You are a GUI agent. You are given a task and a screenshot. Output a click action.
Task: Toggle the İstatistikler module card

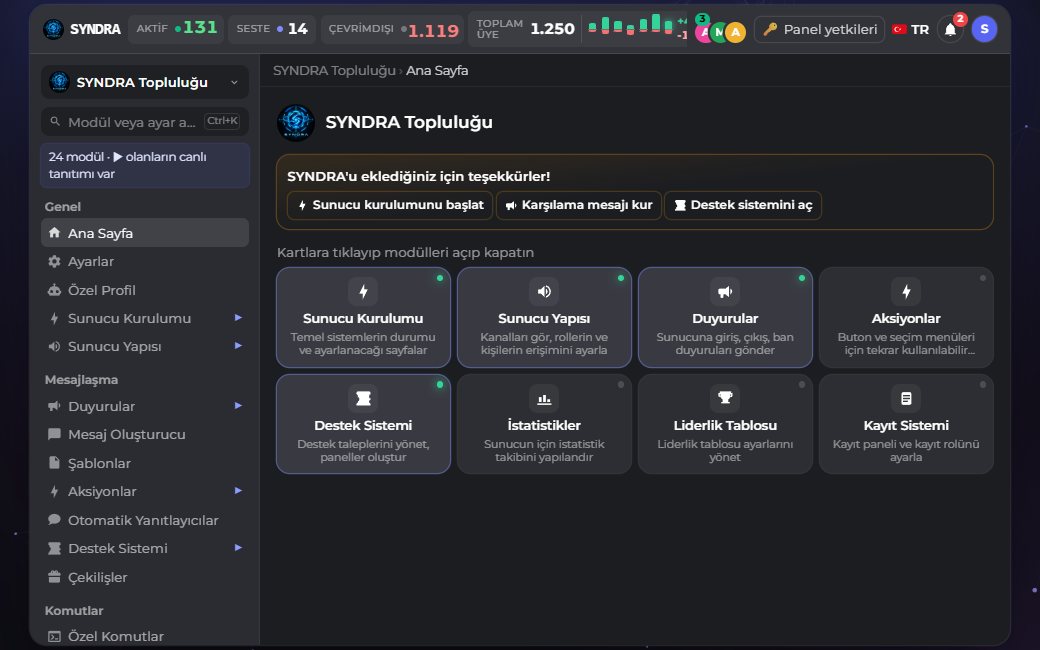544,424
